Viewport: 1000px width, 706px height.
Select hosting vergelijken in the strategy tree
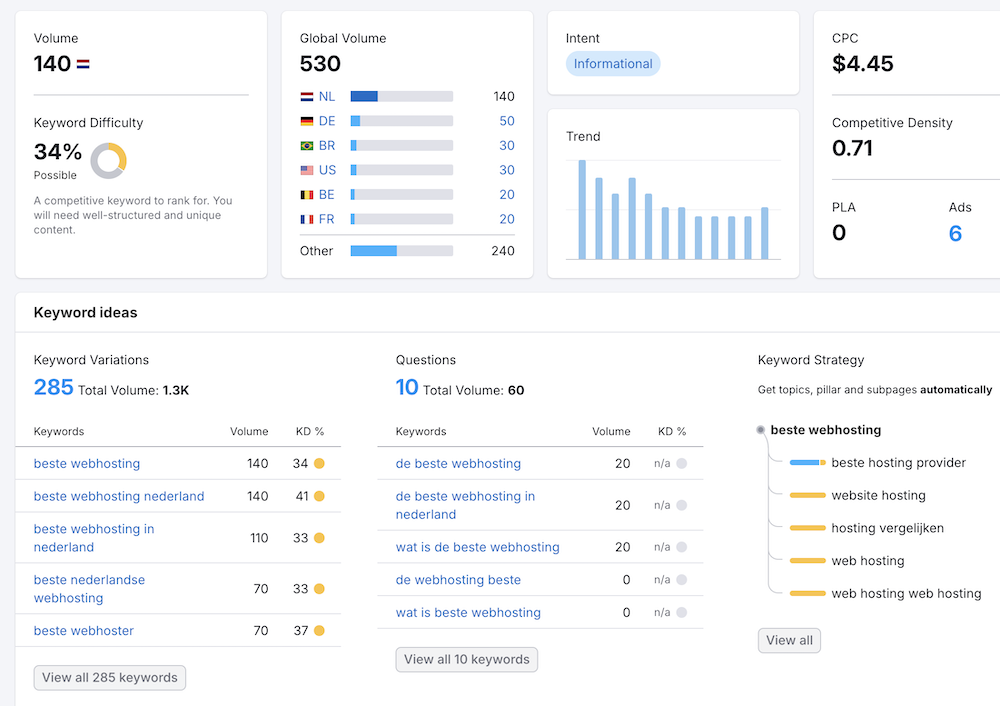[x=887, y=528]
